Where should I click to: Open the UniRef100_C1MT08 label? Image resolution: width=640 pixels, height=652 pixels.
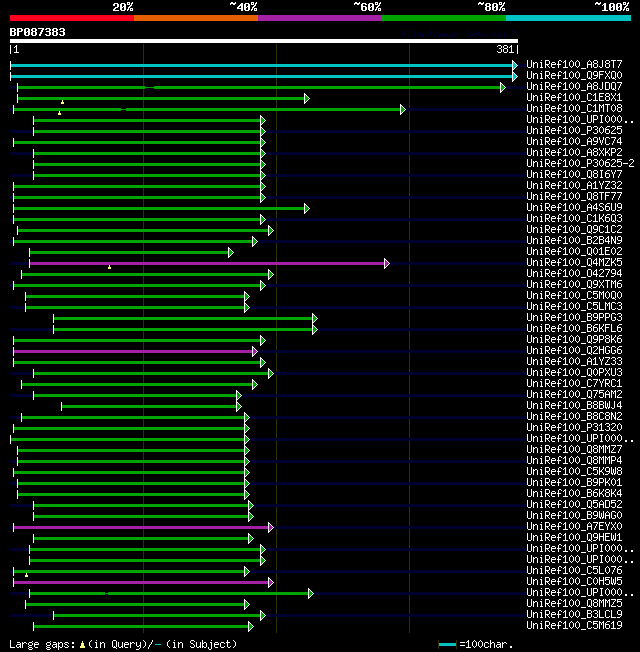point(574,108)
